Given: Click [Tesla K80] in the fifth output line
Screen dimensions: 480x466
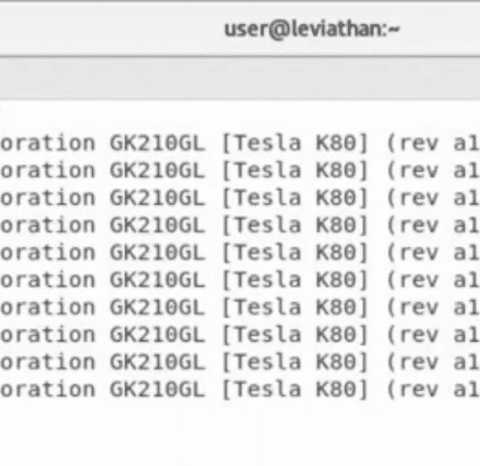Looking at the screenshot, I should [x=295, y=253].
